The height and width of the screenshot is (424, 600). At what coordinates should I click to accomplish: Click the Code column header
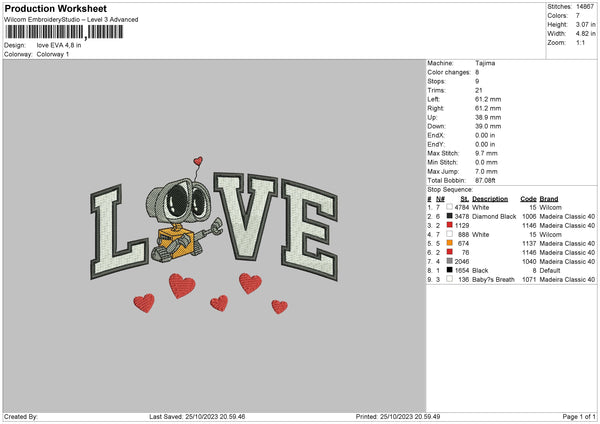coord(529,198)
